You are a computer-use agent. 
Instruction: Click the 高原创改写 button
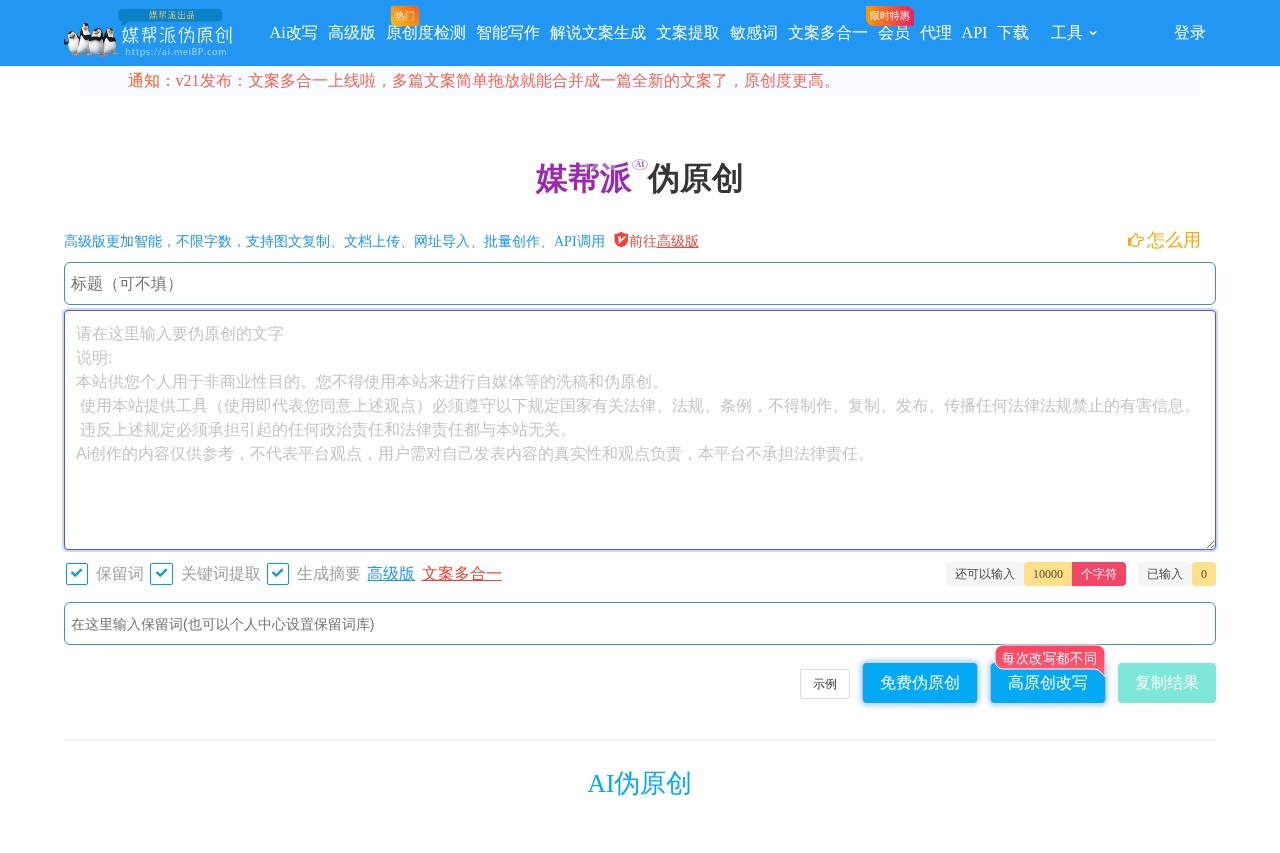tap(1047, 683)
